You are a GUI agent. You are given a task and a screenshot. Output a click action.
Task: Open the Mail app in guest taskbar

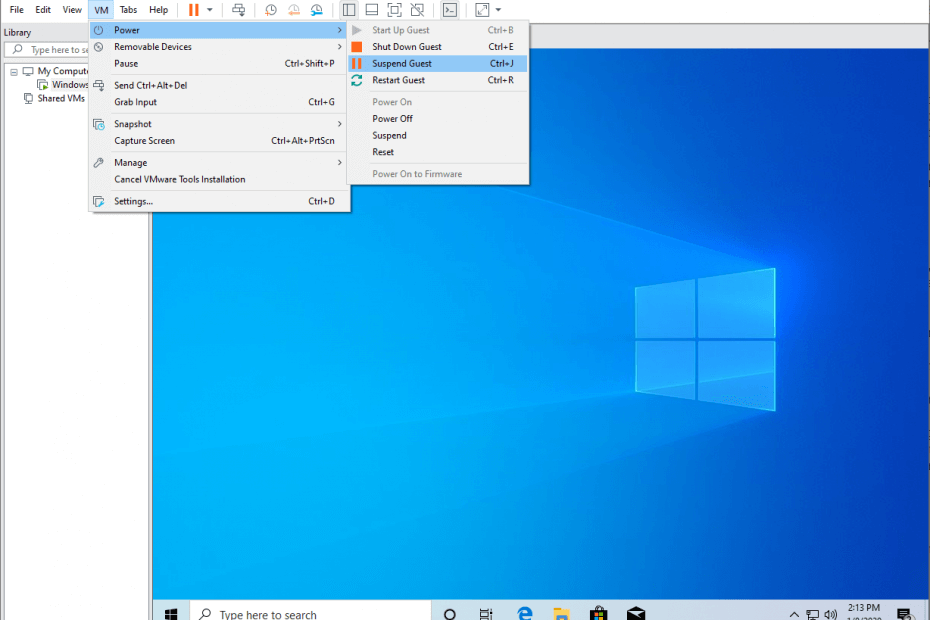click(636, 614)
